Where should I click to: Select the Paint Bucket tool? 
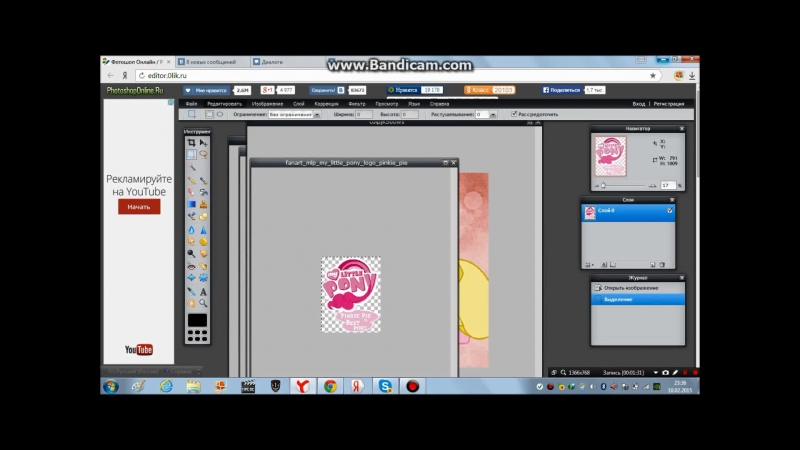(x=203, y=192)
